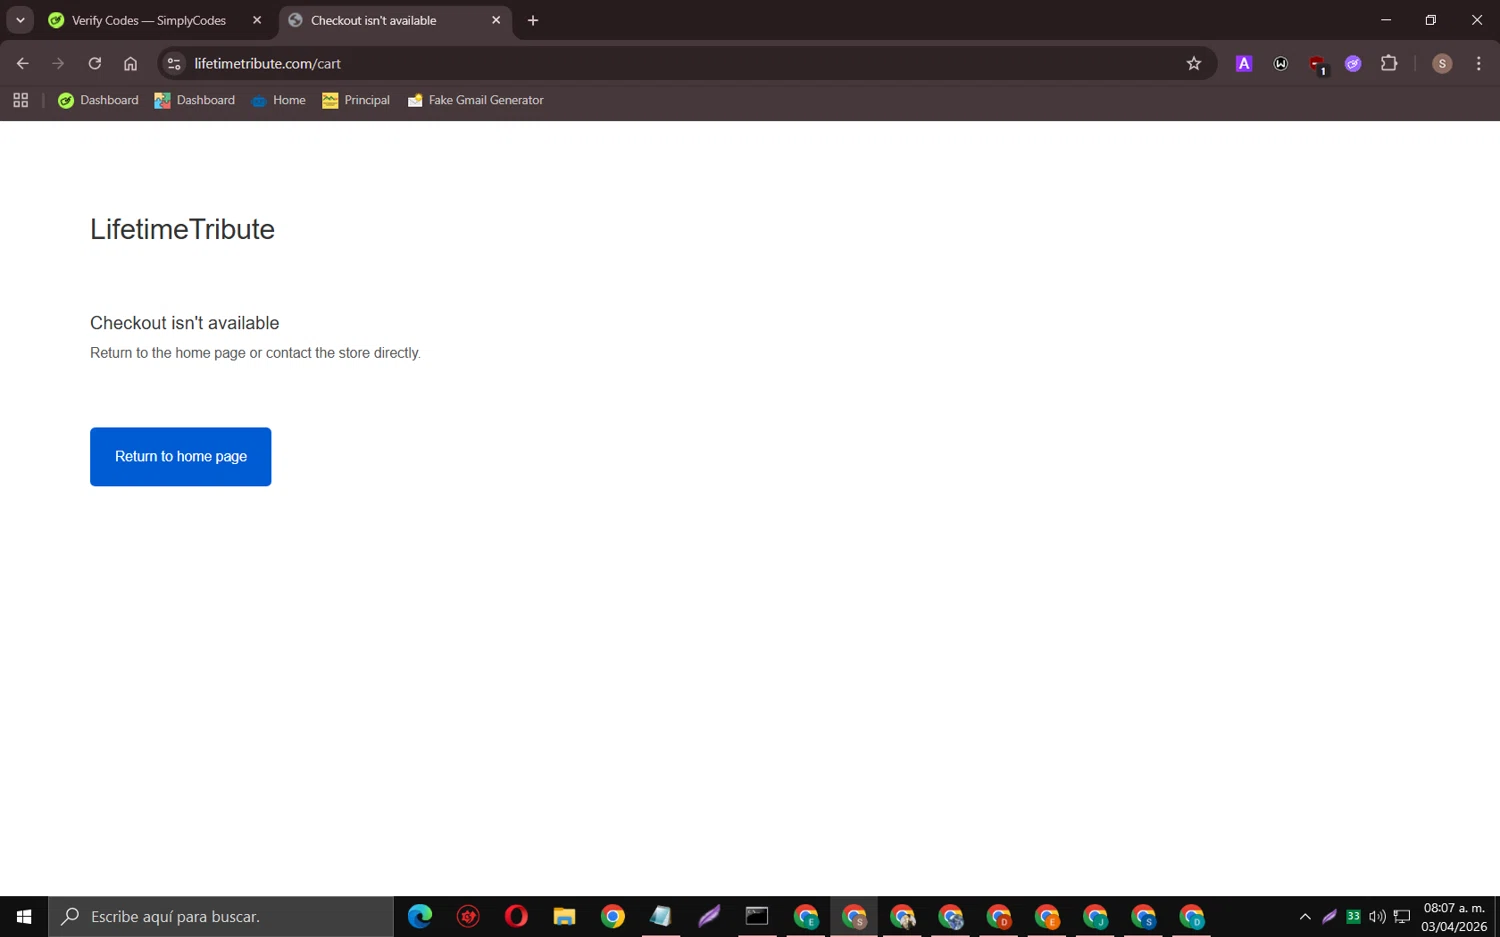Image resolution: width=1500 pixels, height=937 pixels.
Task: Bookmark this page with the star icon
Action: tap(1194, 63)
